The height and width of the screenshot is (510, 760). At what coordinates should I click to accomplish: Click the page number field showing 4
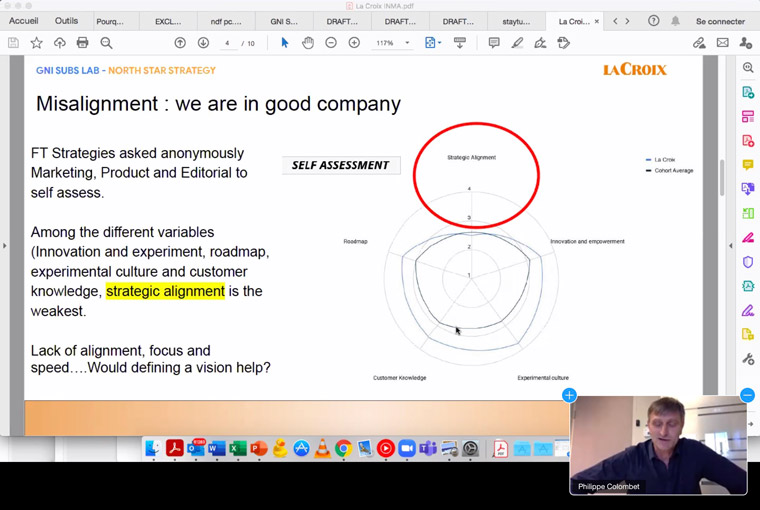[227, 43]
